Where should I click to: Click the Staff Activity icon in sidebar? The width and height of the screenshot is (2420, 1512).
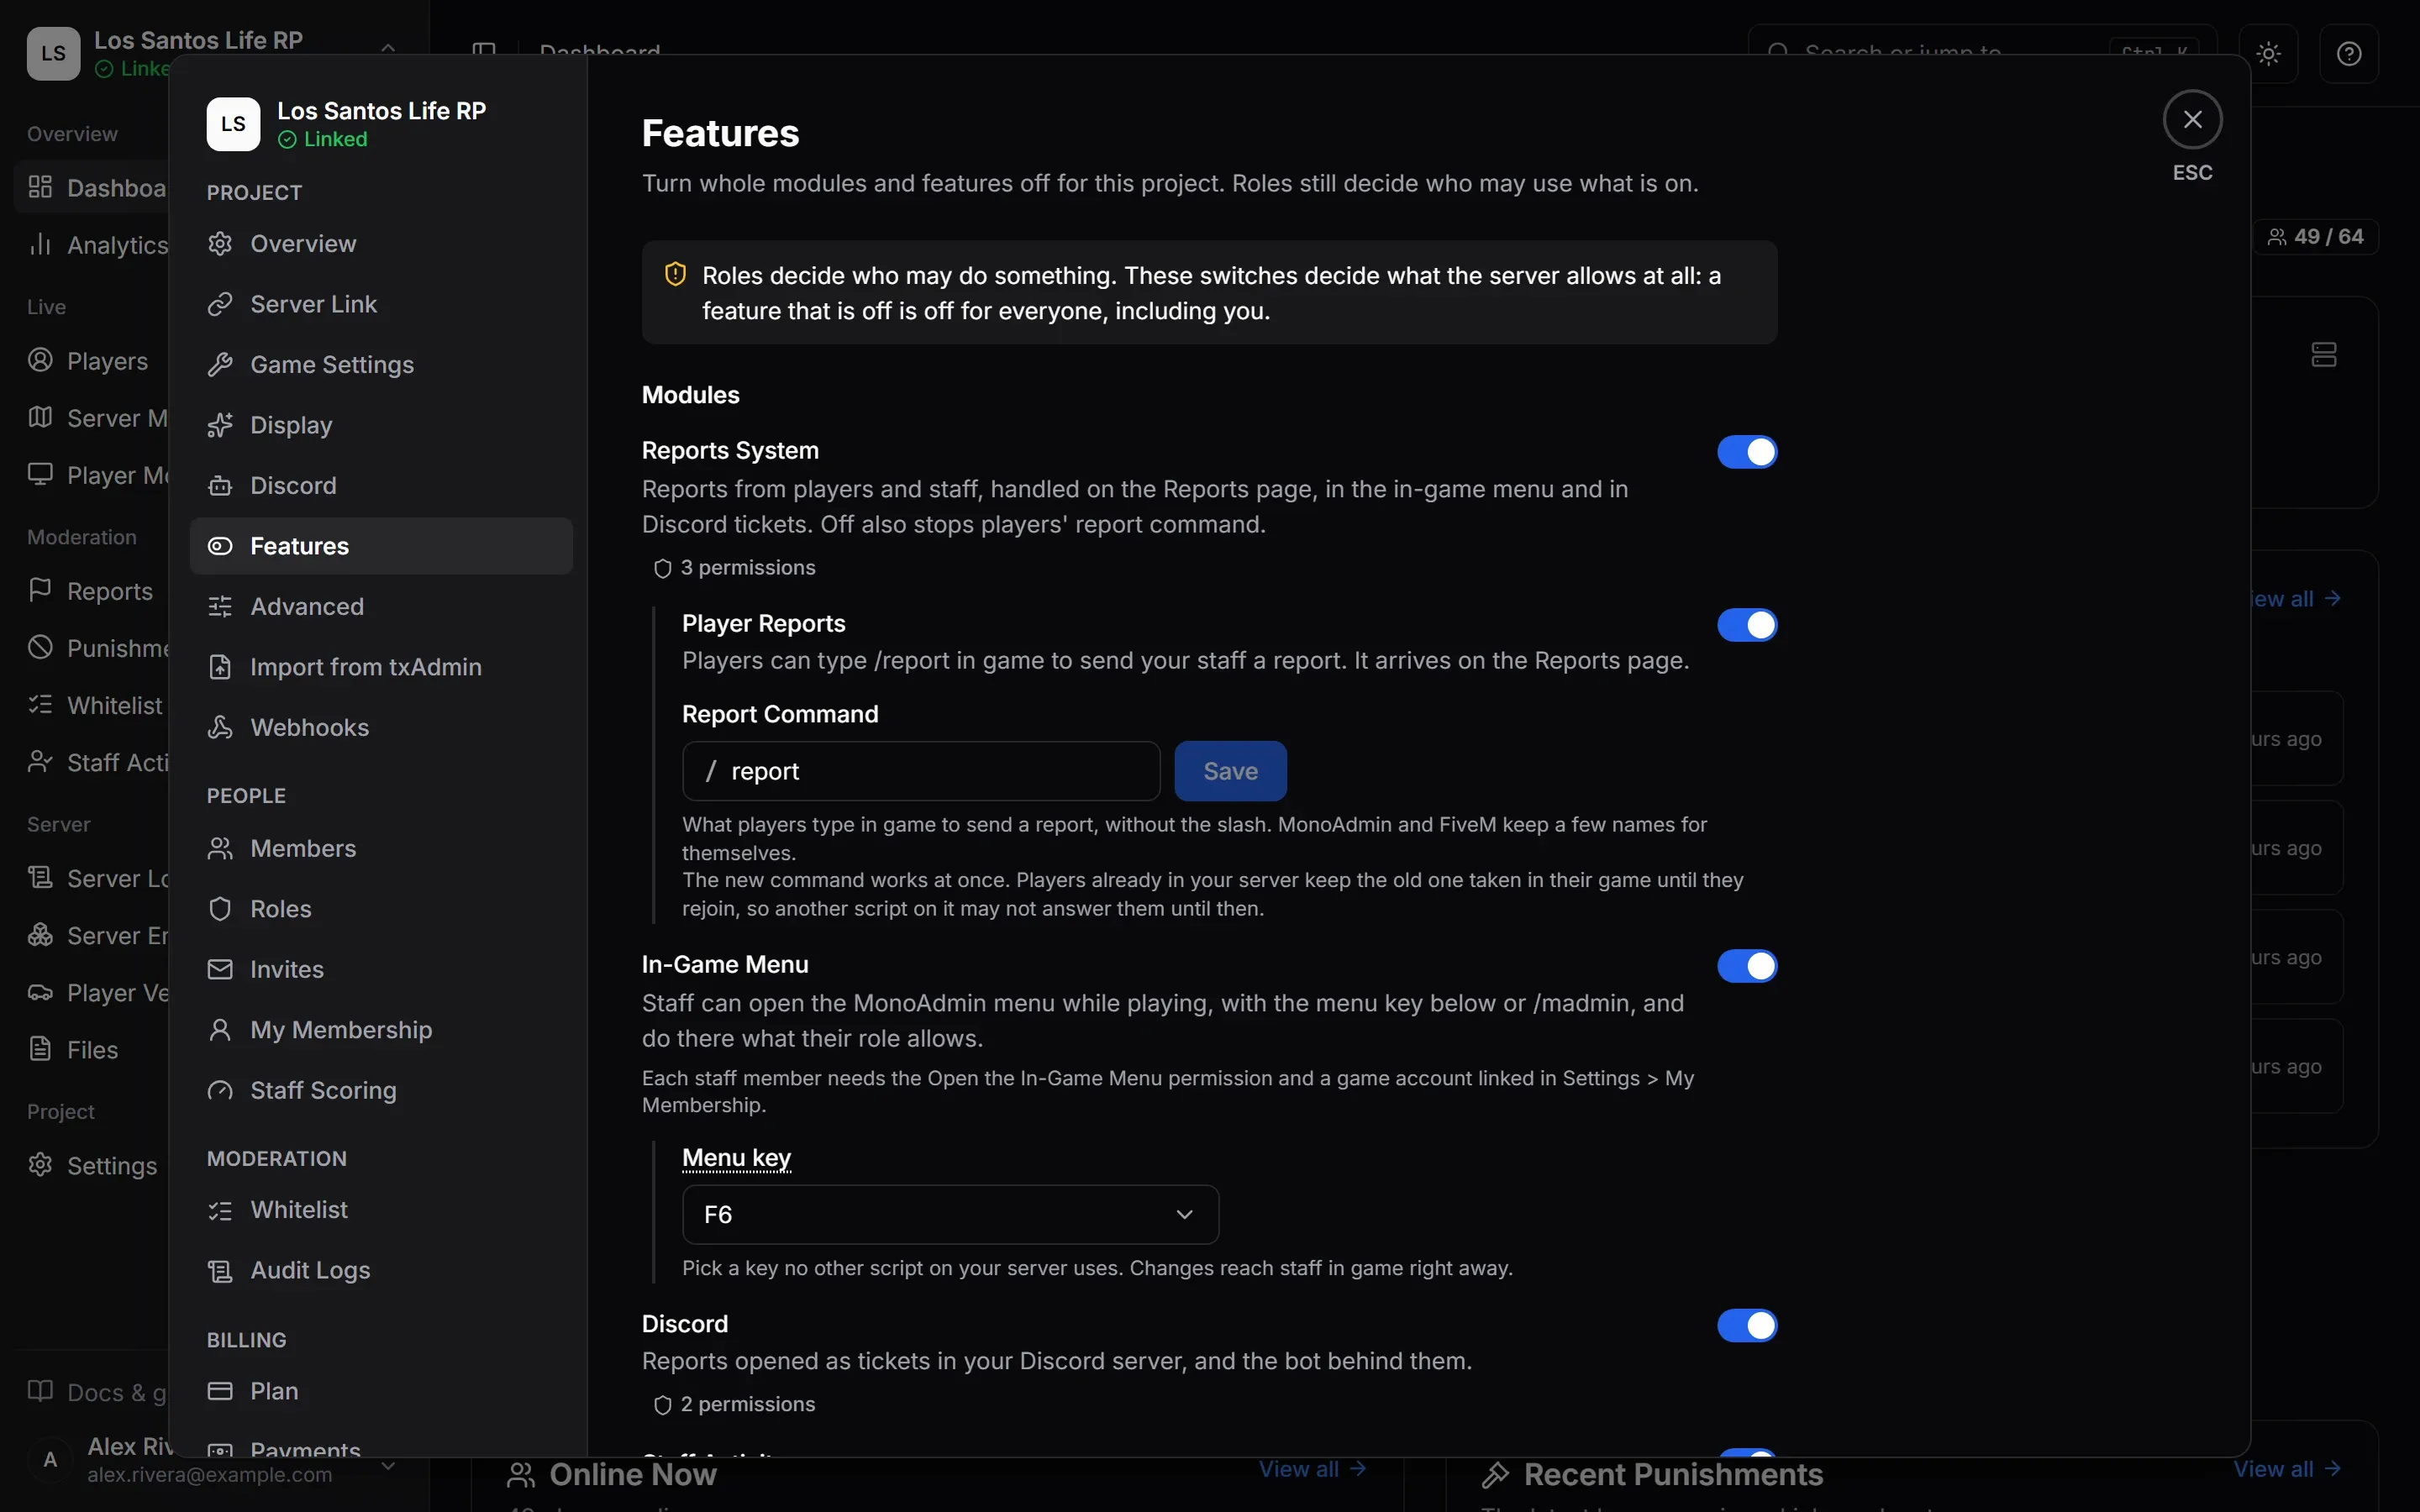click(40, 762)
